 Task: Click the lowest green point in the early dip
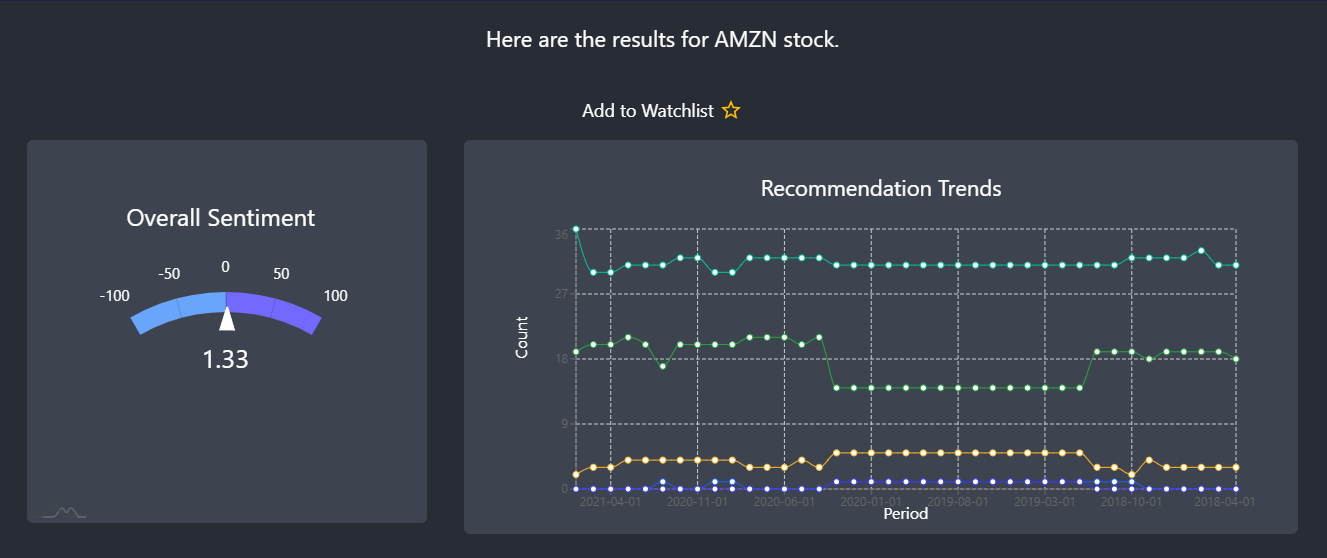click(662, 366)
